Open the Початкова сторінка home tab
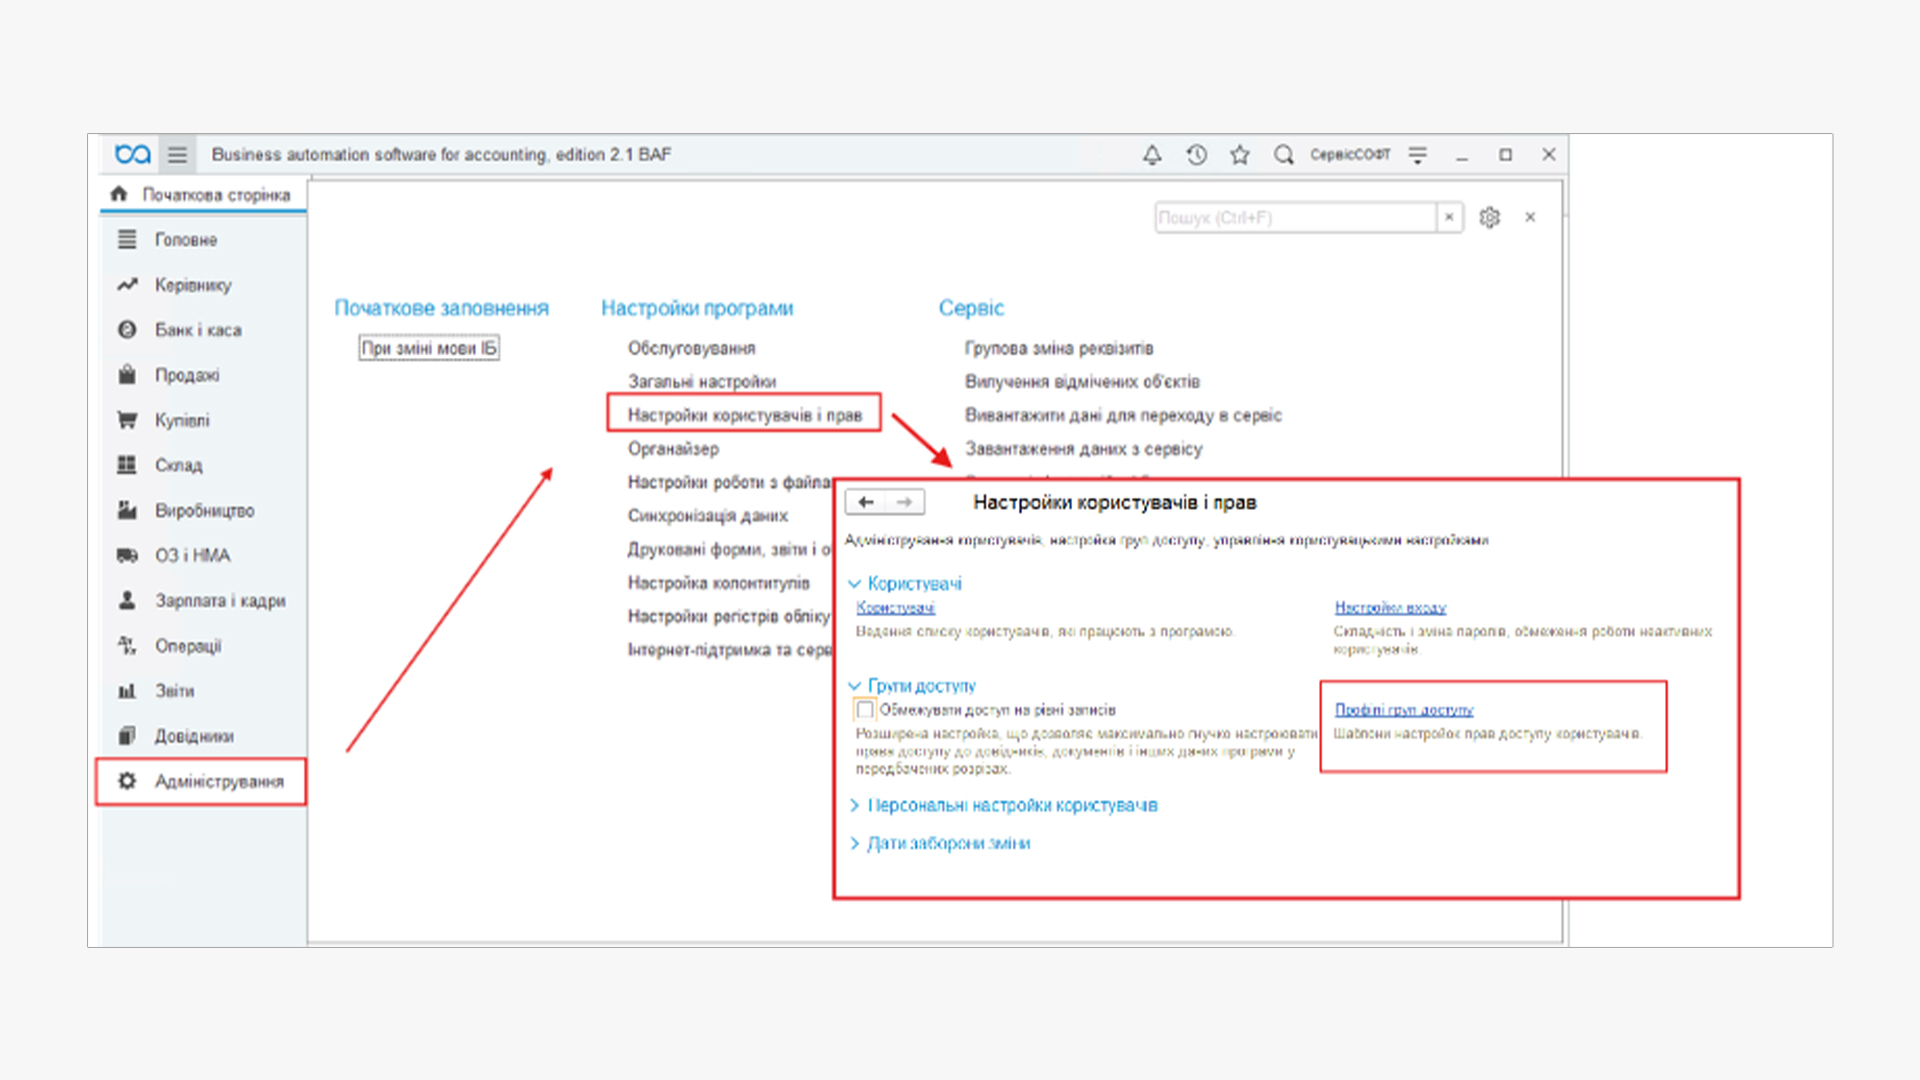 [203, 194]
